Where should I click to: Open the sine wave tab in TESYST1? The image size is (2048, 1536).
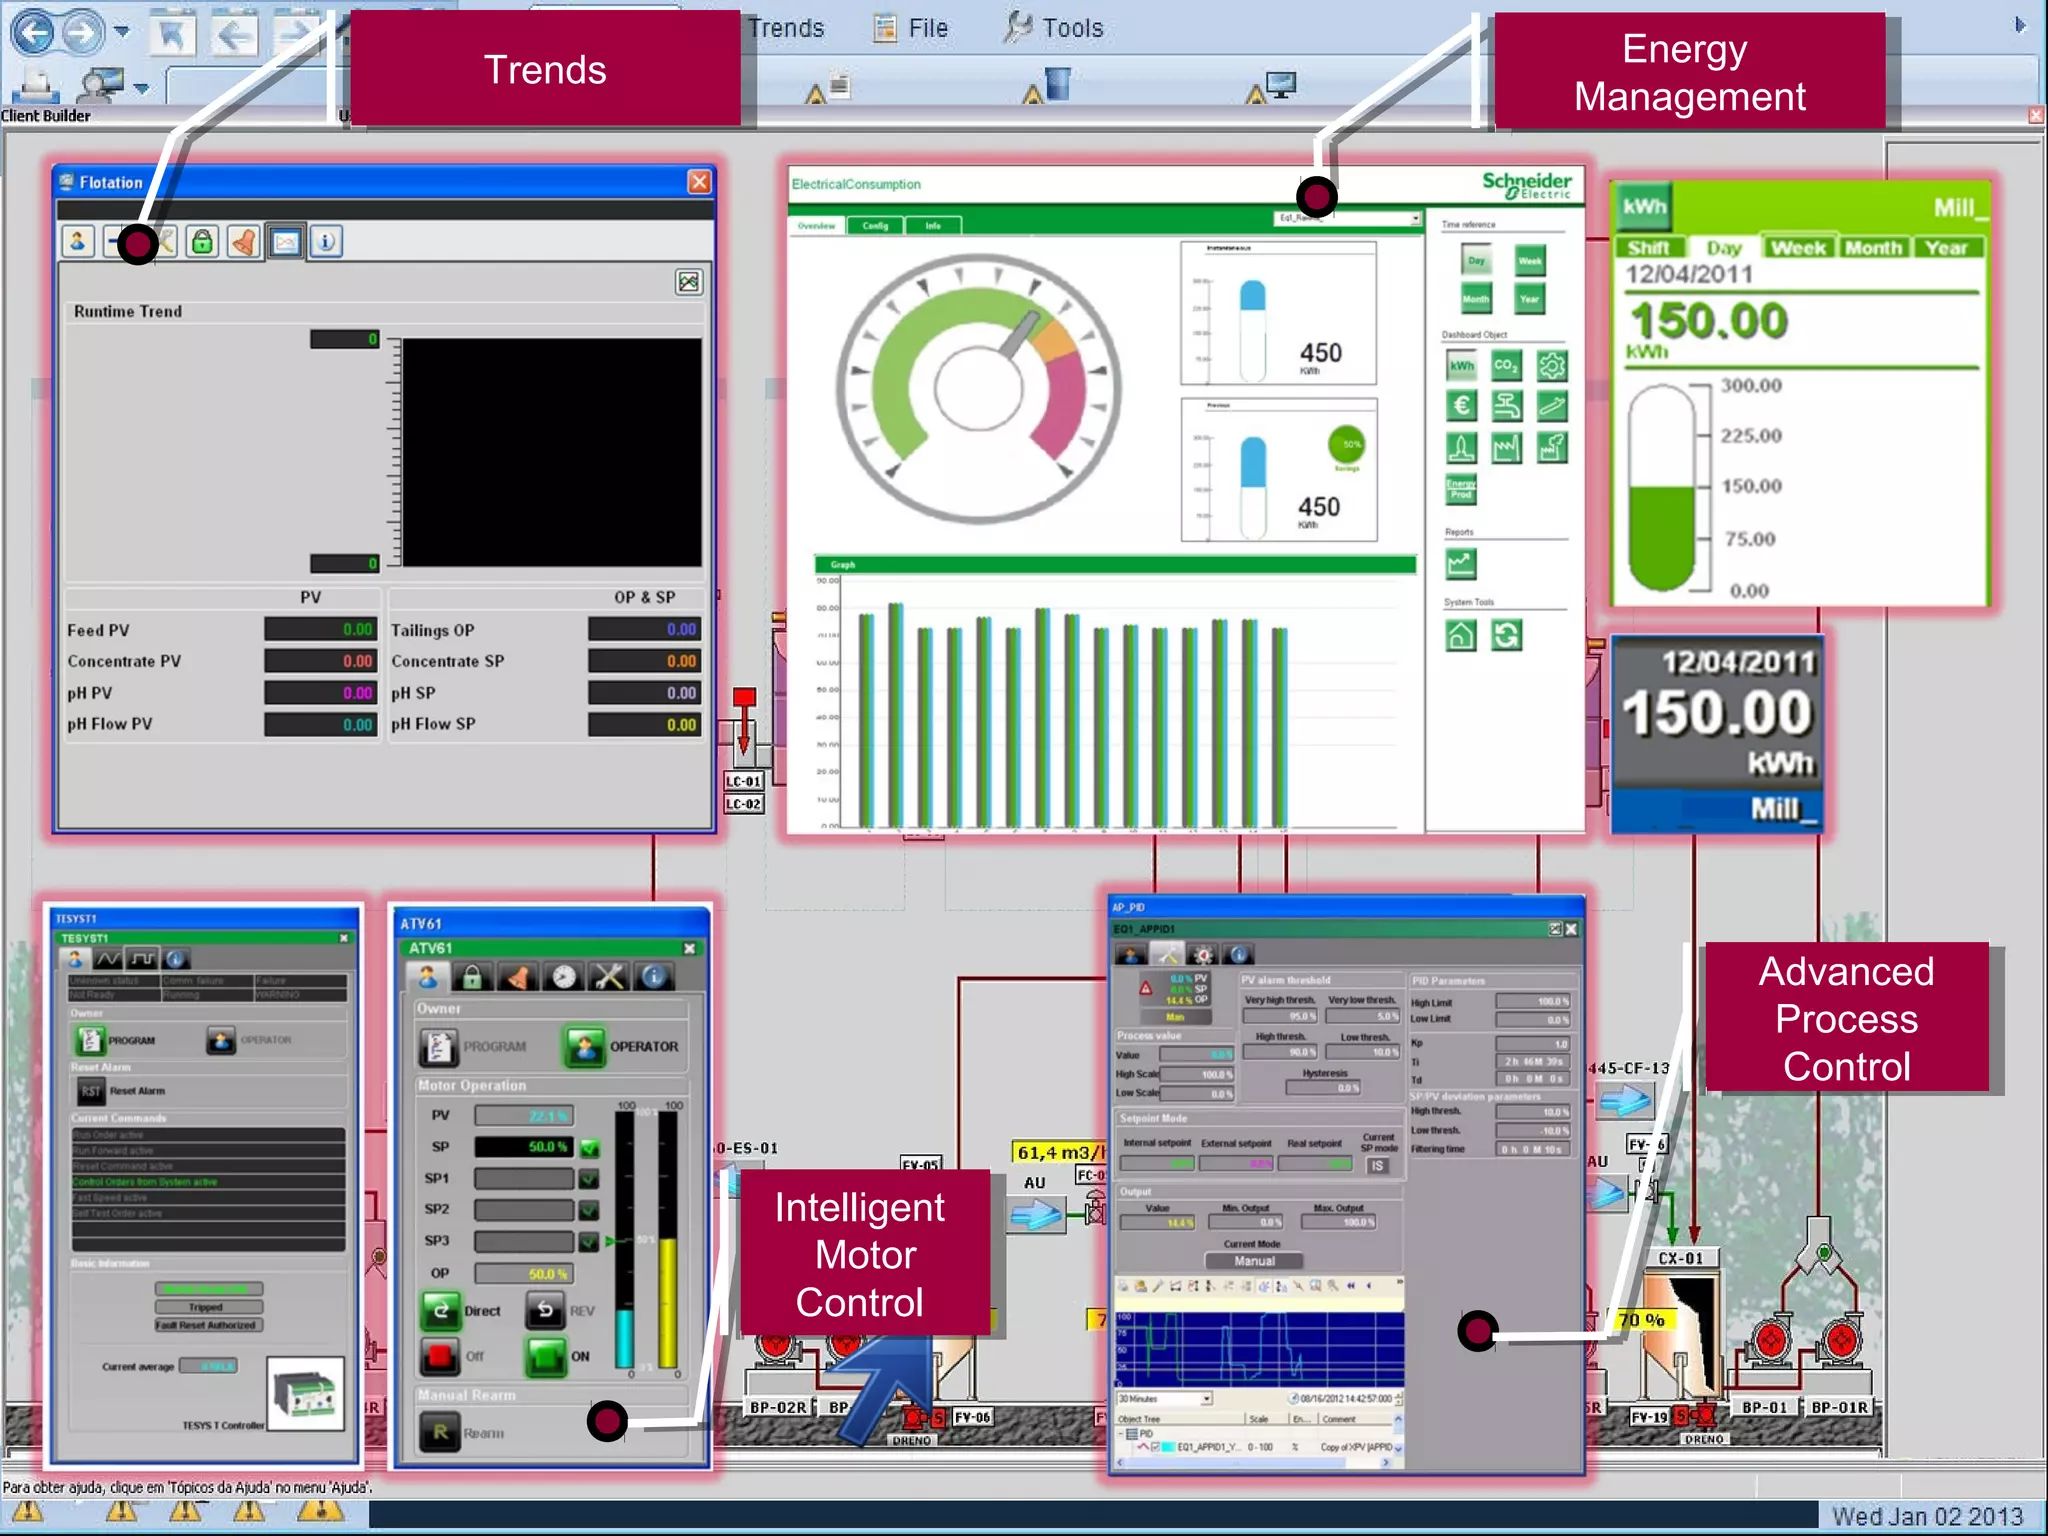[x=108, y=959]
